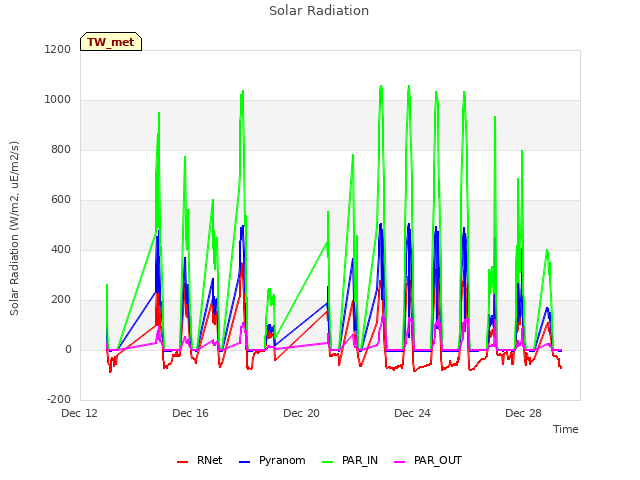This screenshot has width=640, height=480.
Task: Toggle the PAR_IN series legend entry
Action: (350, 461)
